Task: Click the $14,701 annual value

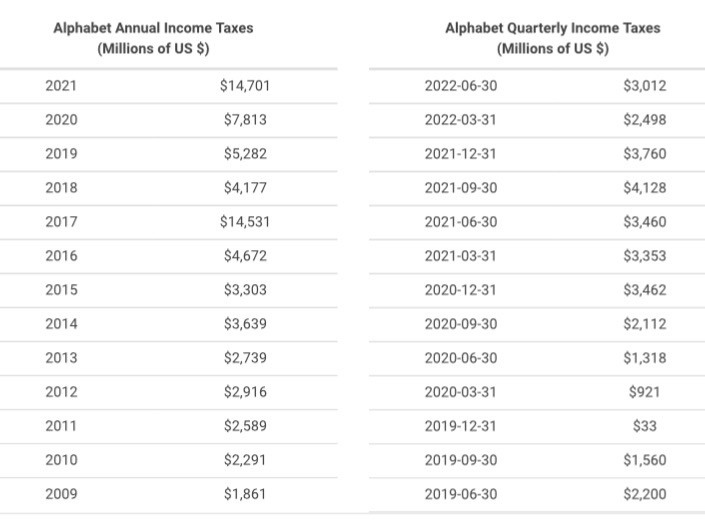Action: coord(245,85)
